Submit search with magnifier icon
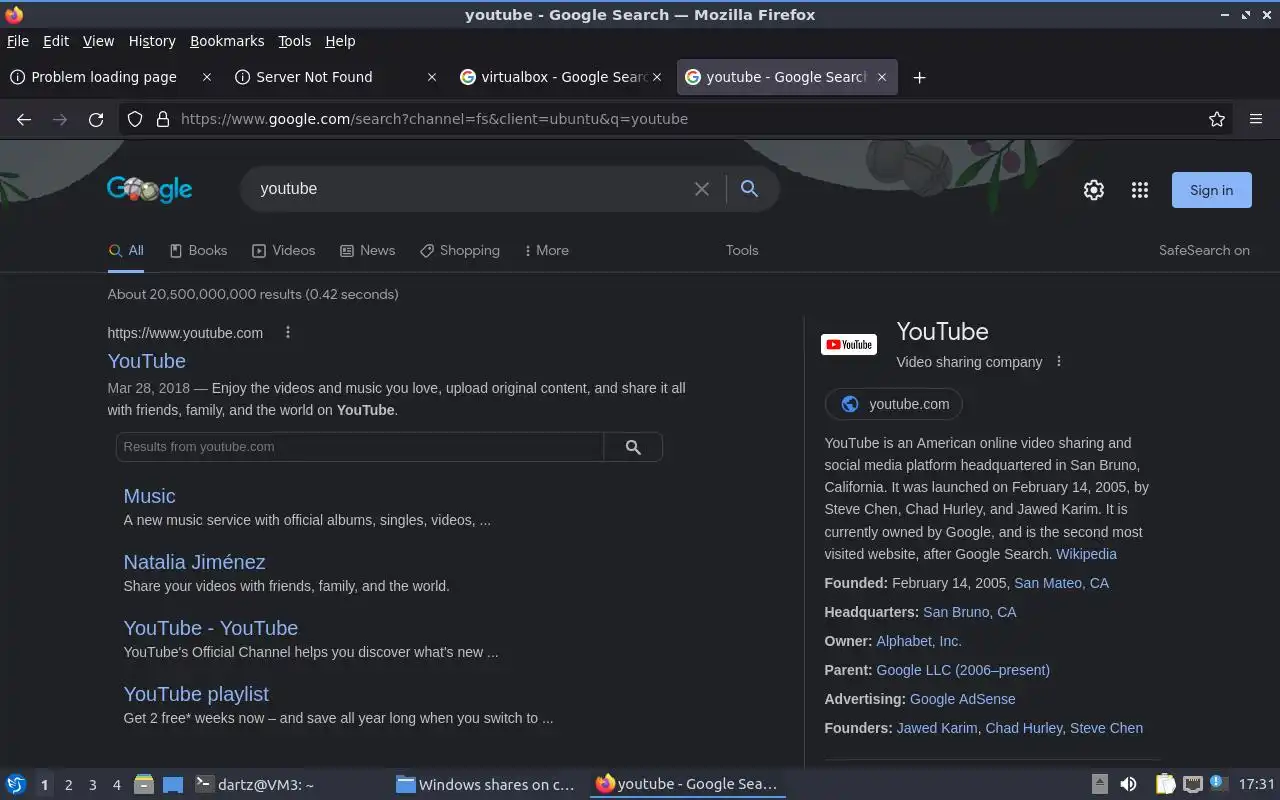This screenshot has width=1280, height=800. click(x=749, y=189)
